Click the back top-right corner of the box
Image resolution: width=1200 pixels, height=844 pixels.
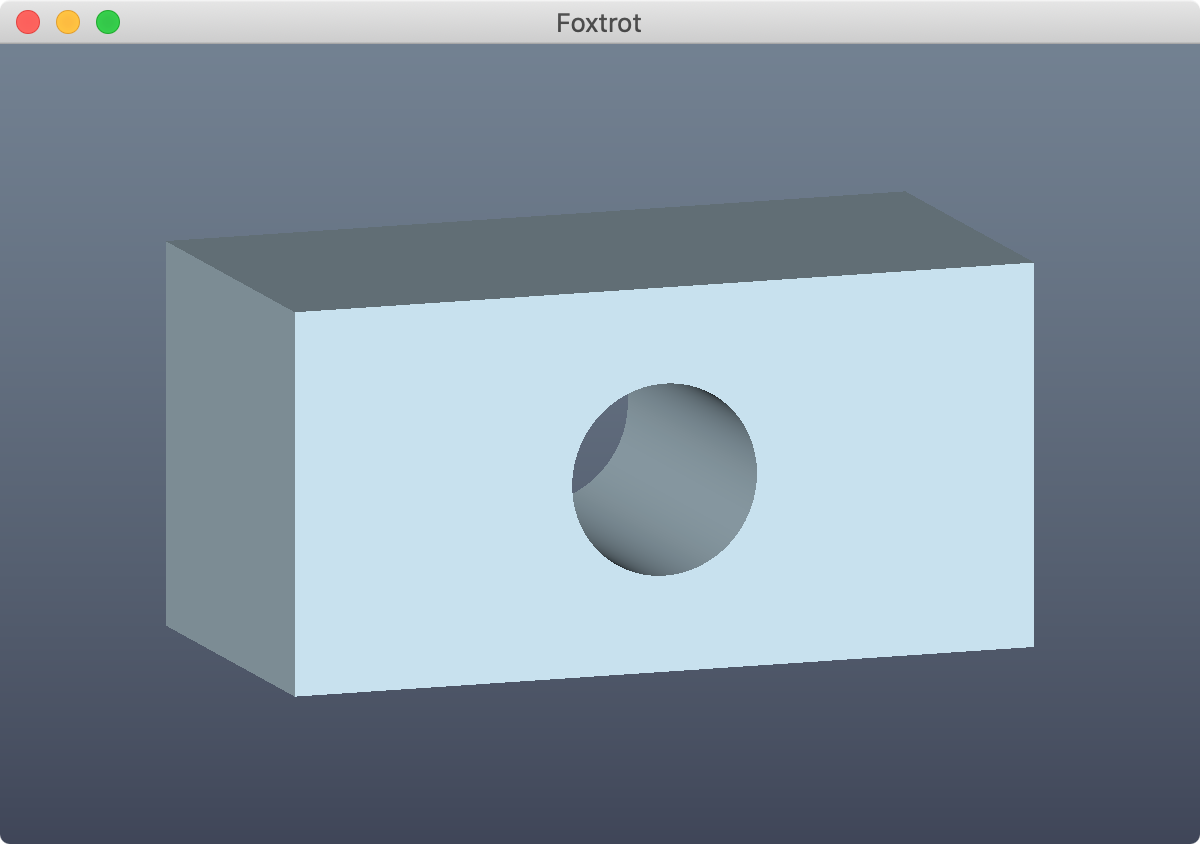click(904, 193)
